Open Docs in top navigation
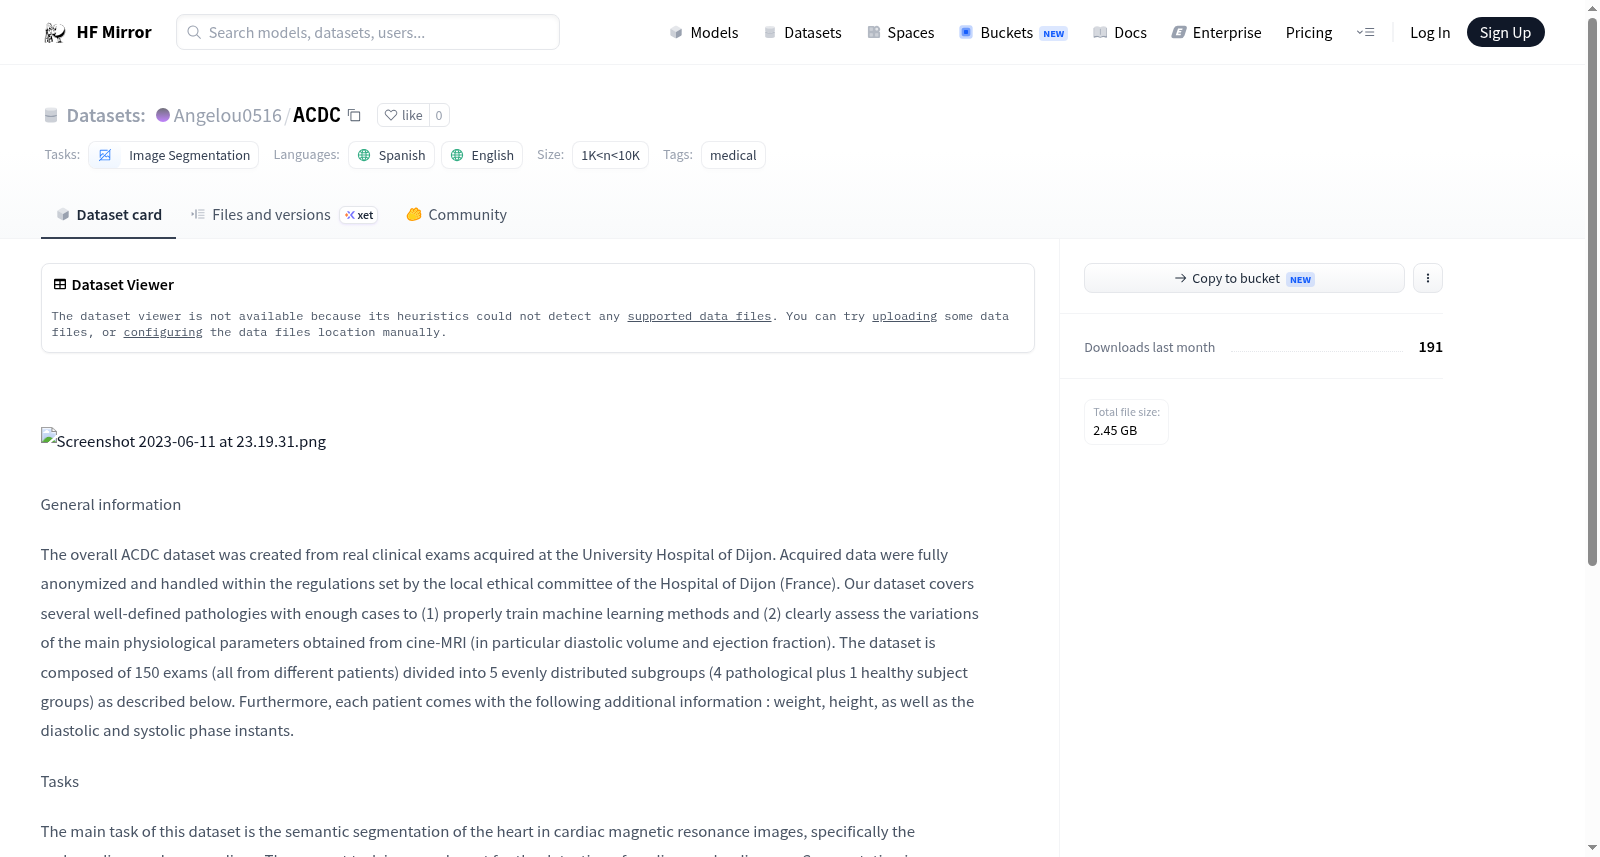1600x857 pixels. pos(1119,32)
